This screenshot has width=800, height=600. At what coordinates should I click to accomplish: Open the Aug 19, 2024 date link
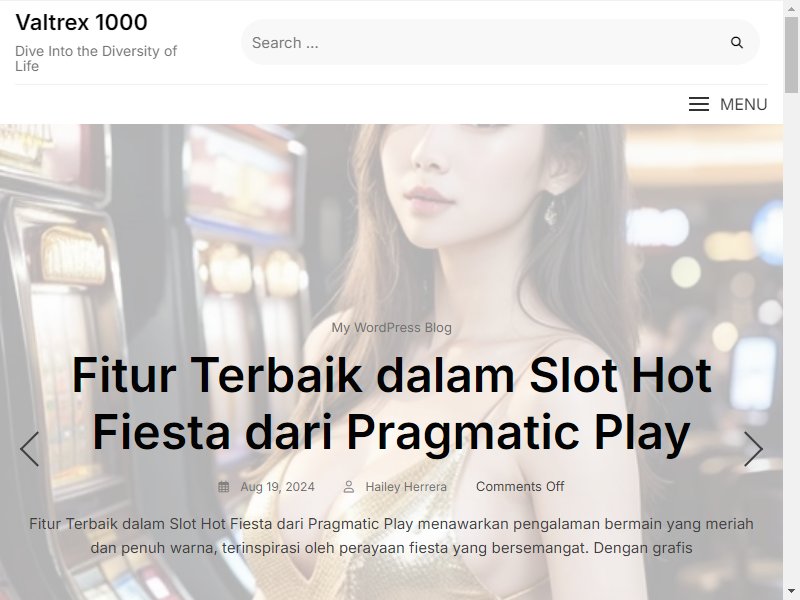click(277, 487)
